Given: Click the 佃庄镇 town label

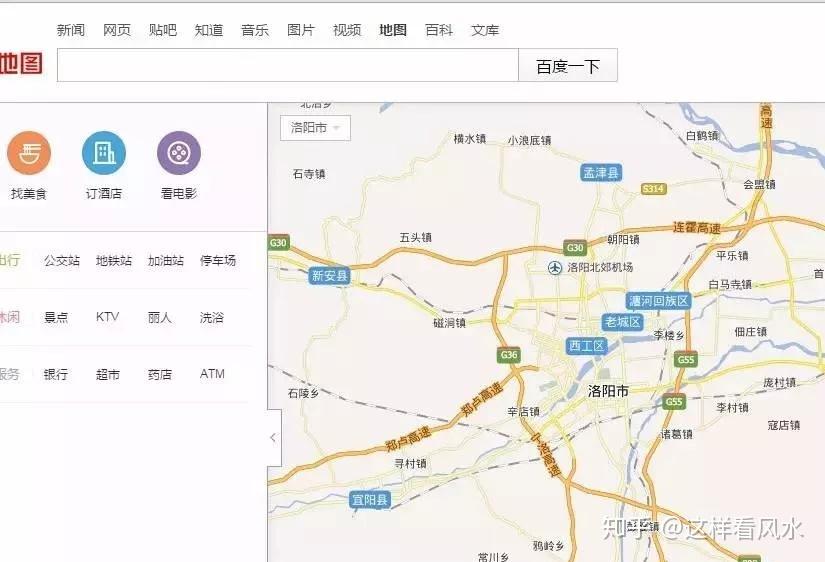Looking at the screenshot, I should point(751,332).
